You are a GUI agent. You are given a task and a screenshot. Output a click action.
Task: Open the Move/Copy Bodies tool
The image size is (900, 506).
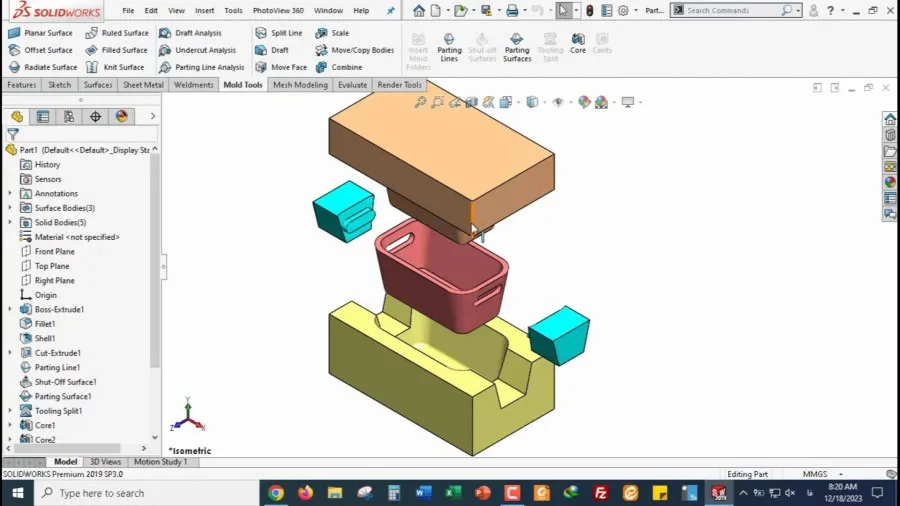pyautogui.click(x=355, y=50)
